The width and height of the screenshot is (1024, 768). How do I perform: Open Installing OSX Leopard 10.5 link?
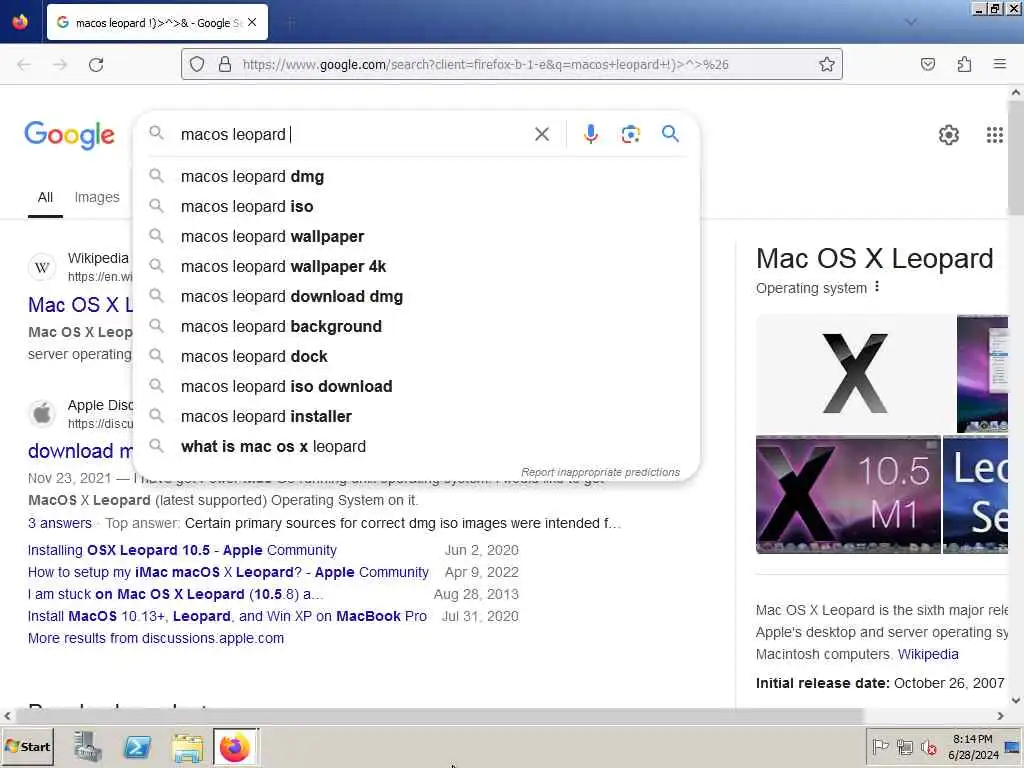[182, 550]
